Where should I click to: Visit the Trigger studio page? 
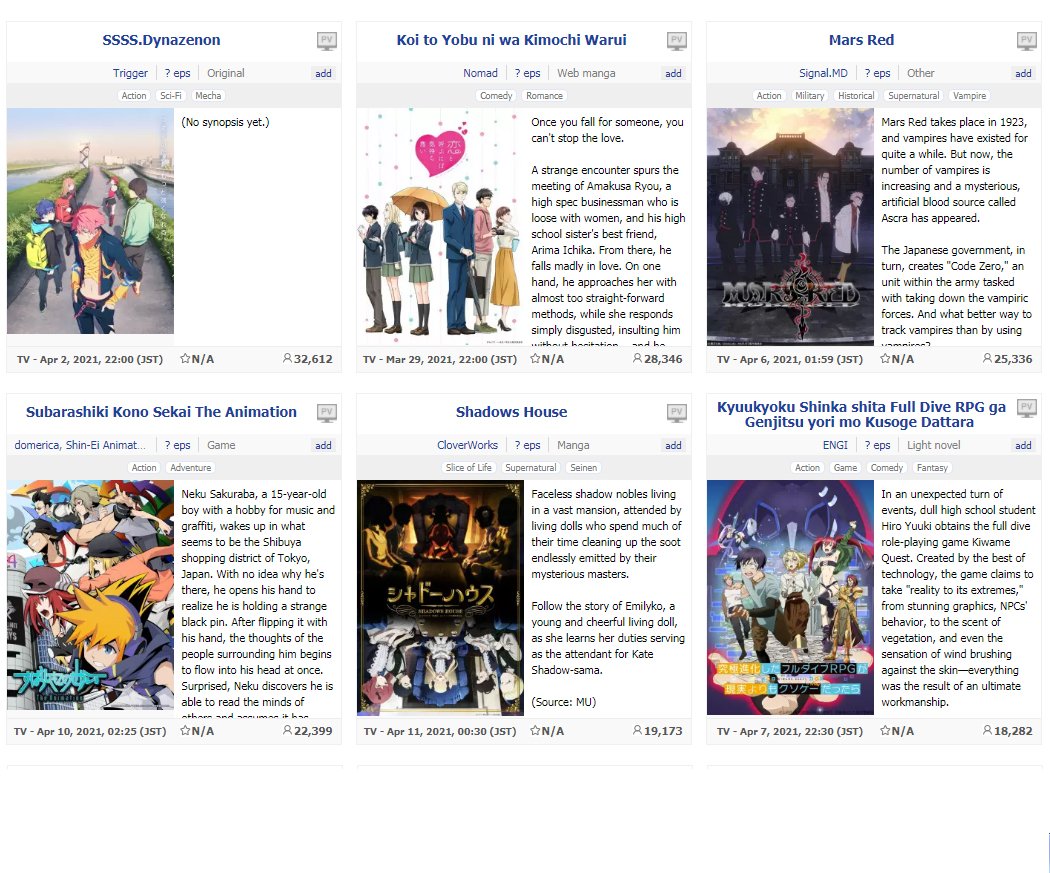click(x=131, y=74)
